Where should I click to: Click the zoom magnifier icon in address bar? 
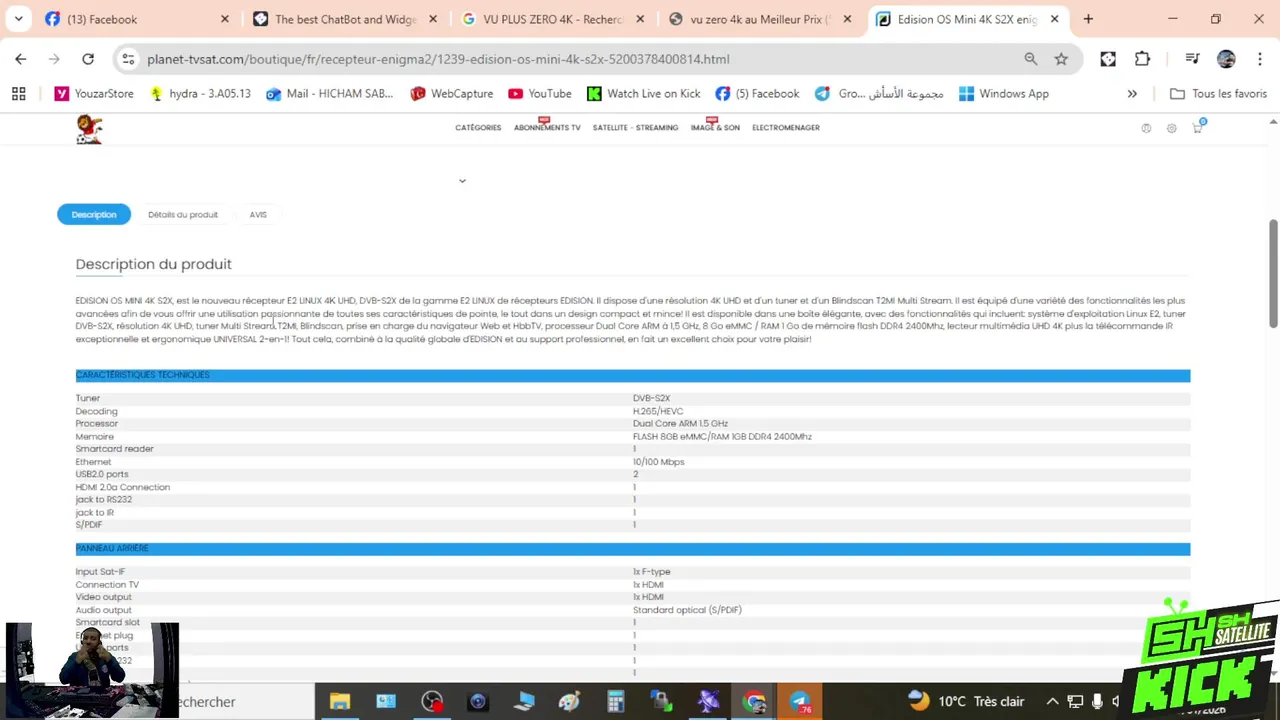(1030, 59)
